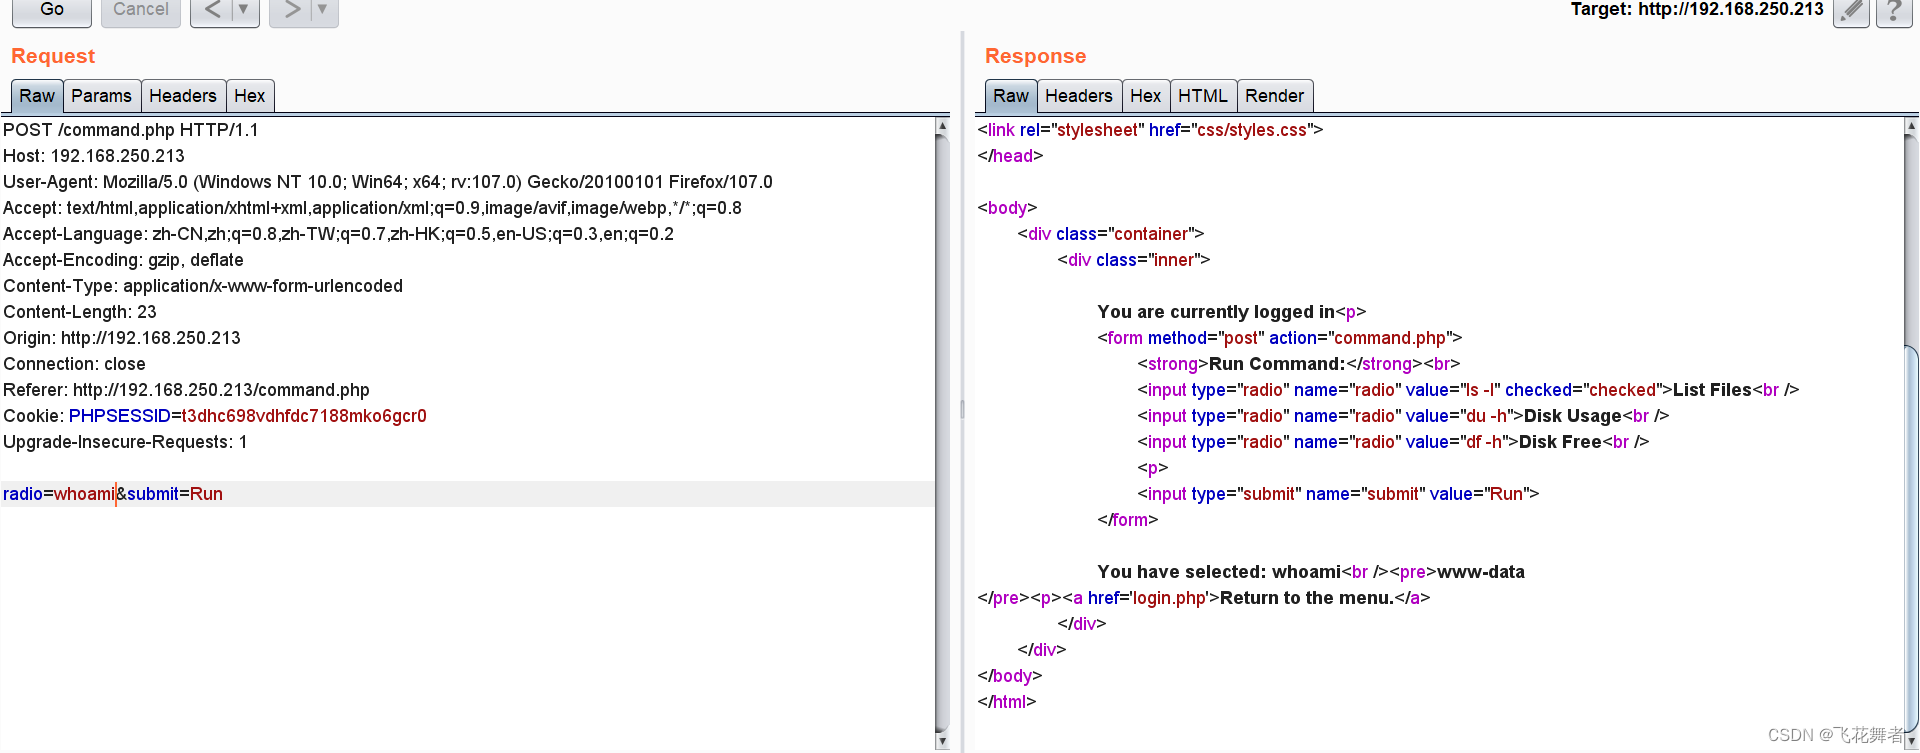Click the 'Run Command:' strong tag line
1920x753 pixels.
pos(1299,364)
